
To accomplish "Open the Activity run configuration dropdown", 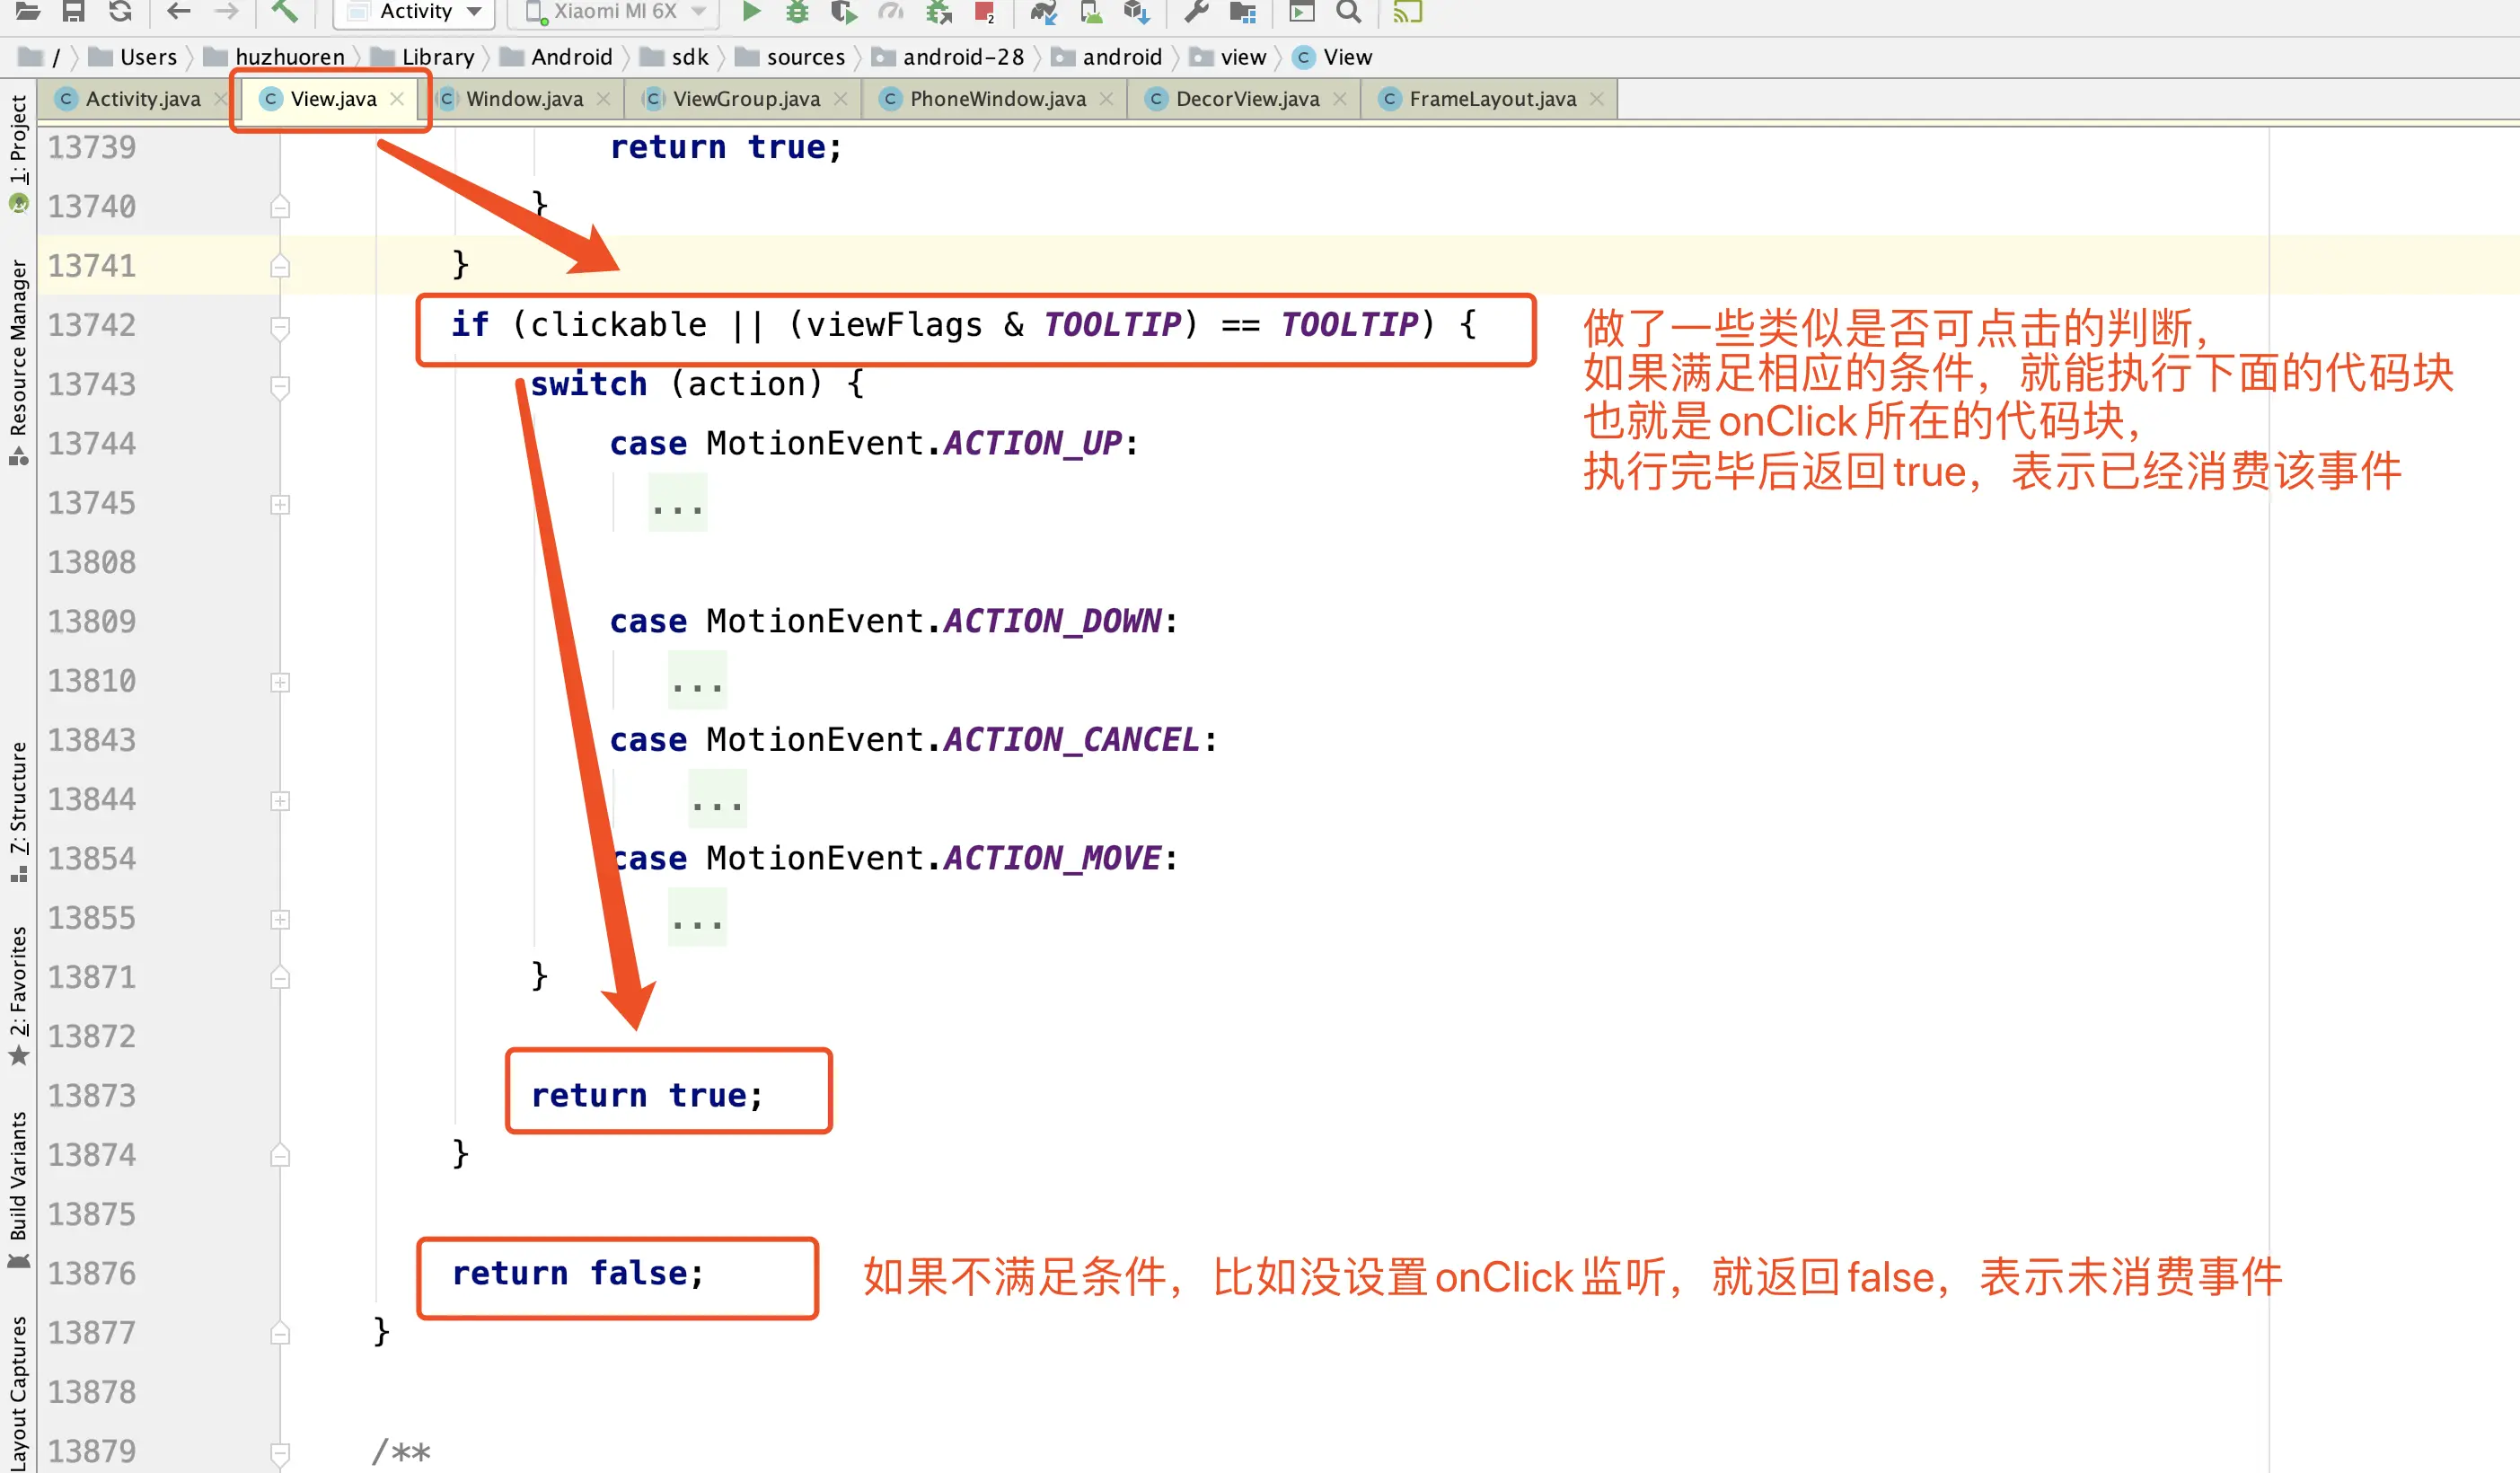I will point(415,11).
